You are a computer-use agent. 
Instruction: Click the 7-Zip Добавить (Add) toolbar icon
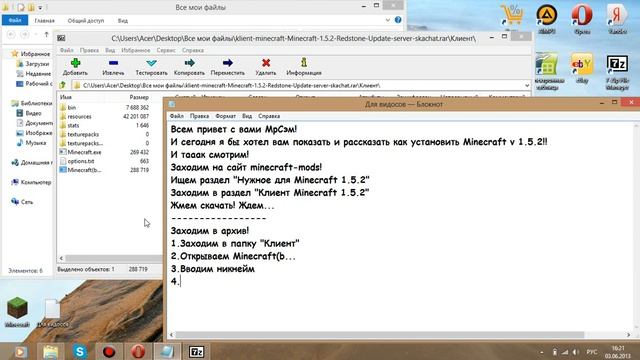click(x=76, y=63)
